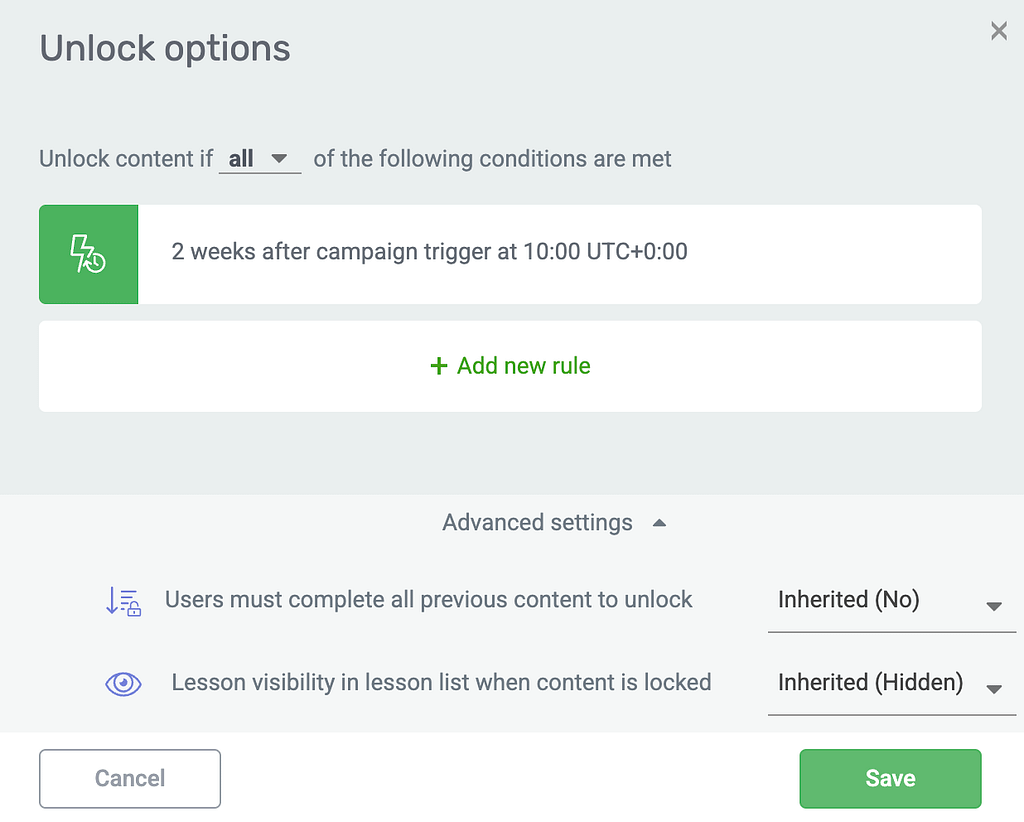Click the 'Unlock options' dialog title

click(x=165, y=49)
